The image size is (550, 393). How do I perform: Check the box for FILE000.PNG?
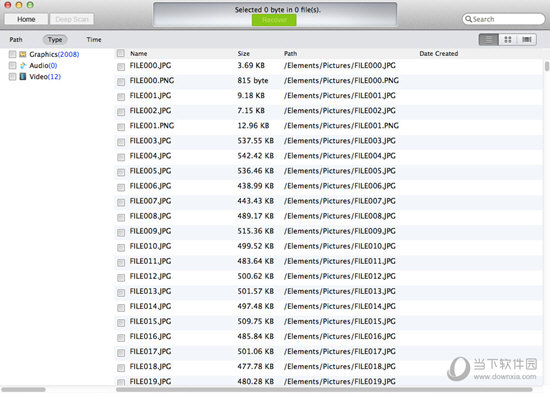[121, 82]
